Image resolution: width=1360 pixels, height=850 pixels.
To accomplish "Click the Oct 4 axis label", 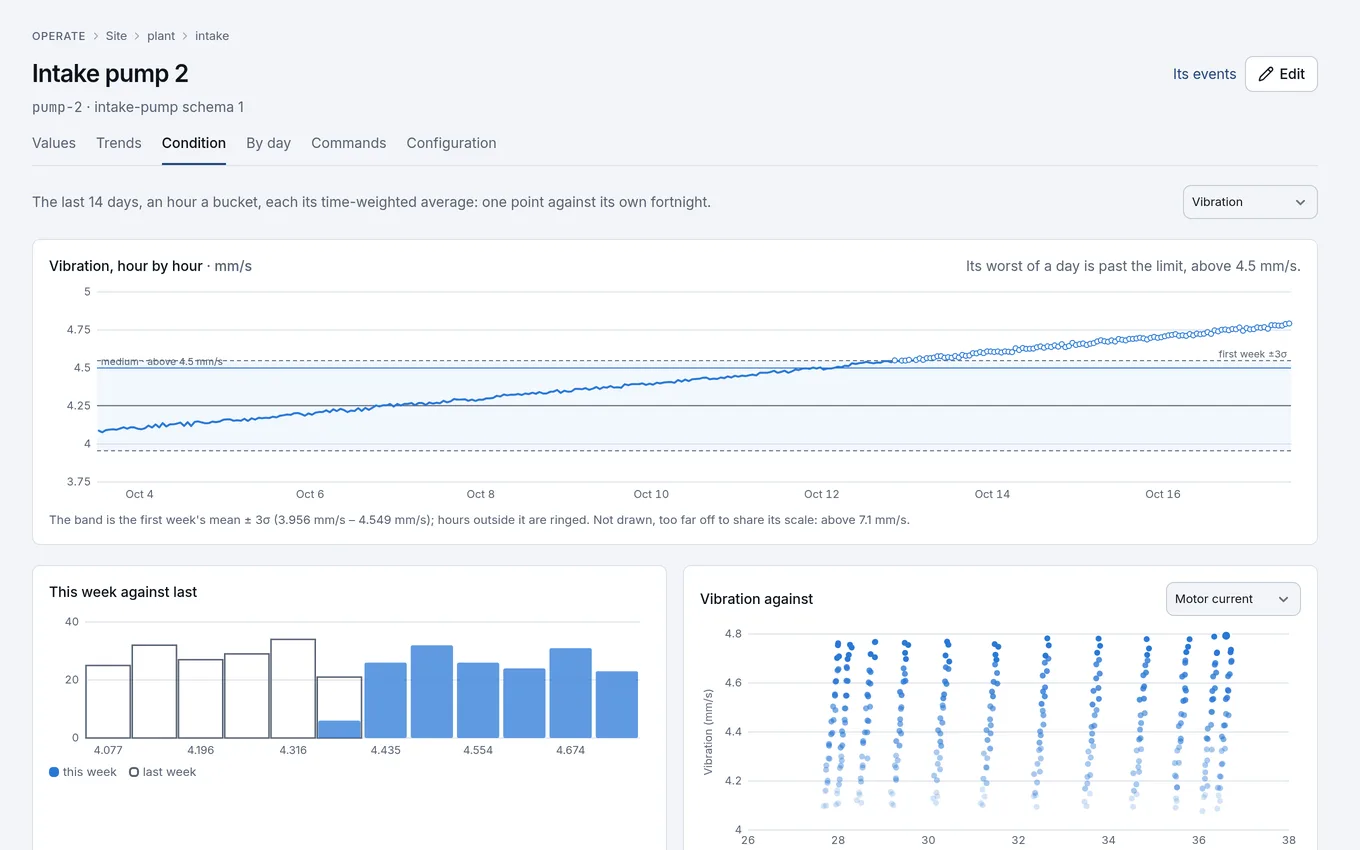I will click(140, 494).
